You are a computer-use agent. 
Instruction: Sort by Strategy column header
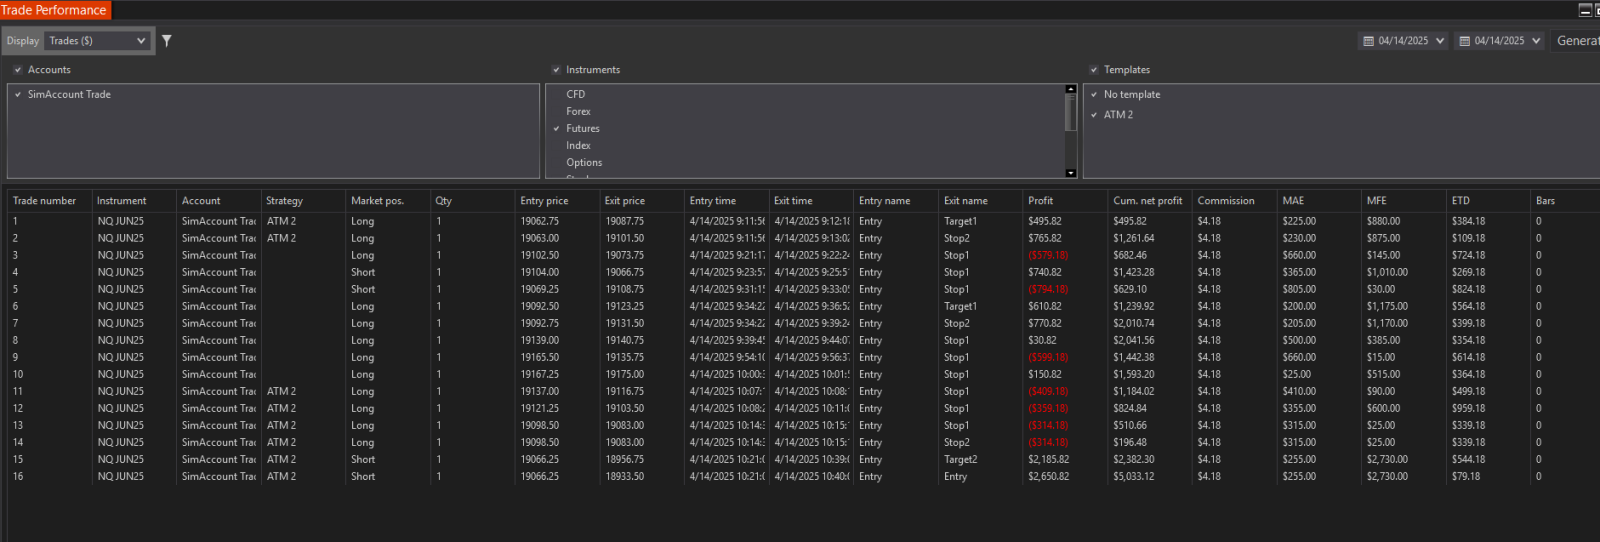point(284,201)
